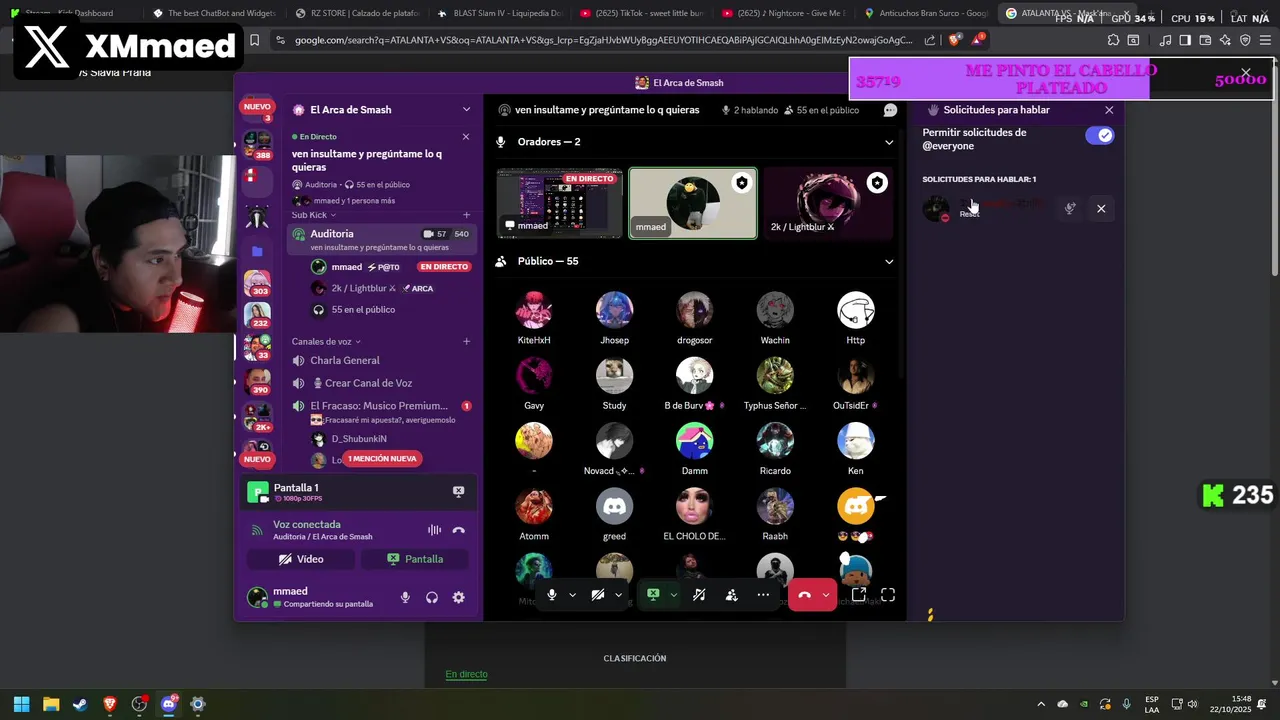1280x720 pixels.
Task: Hang up with the red disconnect button
Action: coord(805,594)
